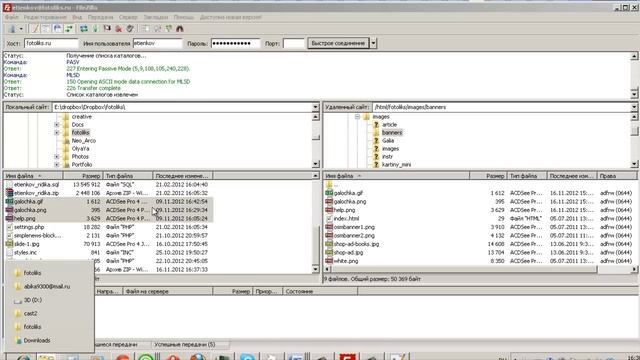Expand the Photos folder in local tree
This screenshot has height=360, width=640.
click(x=57, y=157)
